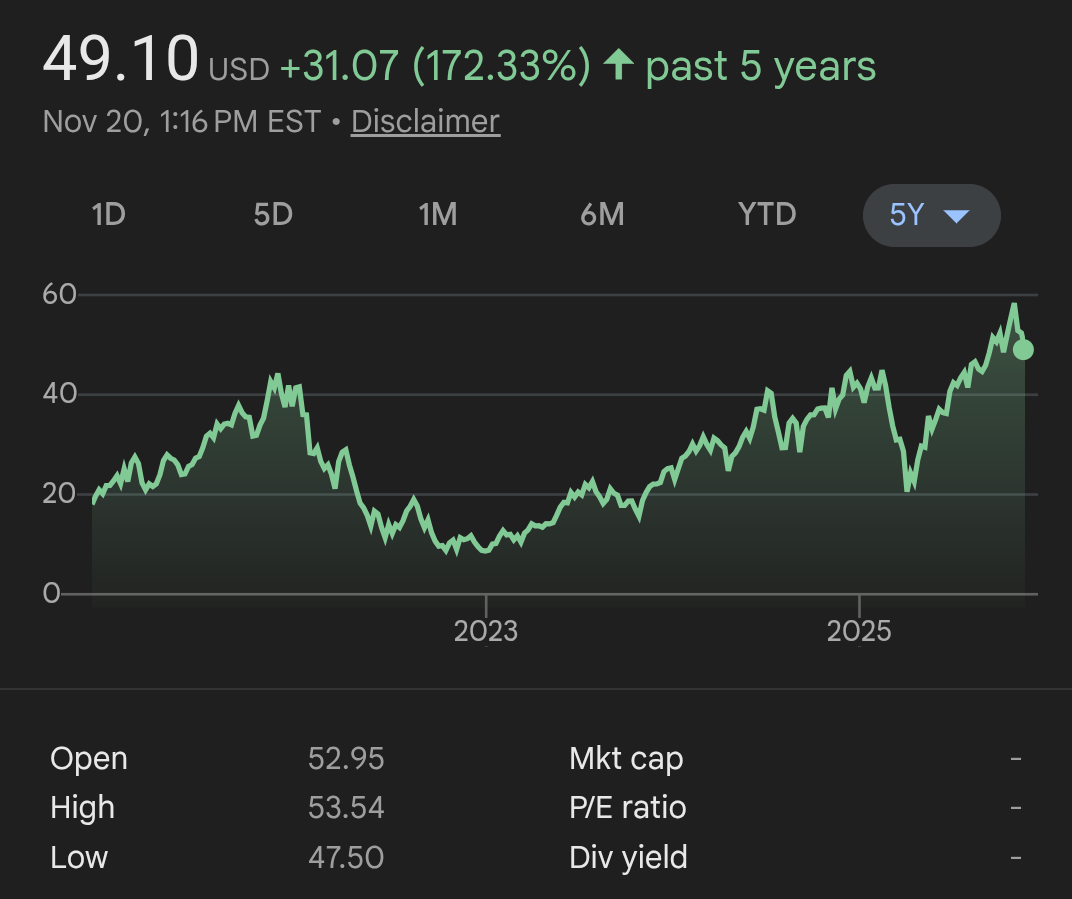1072x899 pixels.
Task: Open the Disclaimer link
Action: [x=425, y=122]
